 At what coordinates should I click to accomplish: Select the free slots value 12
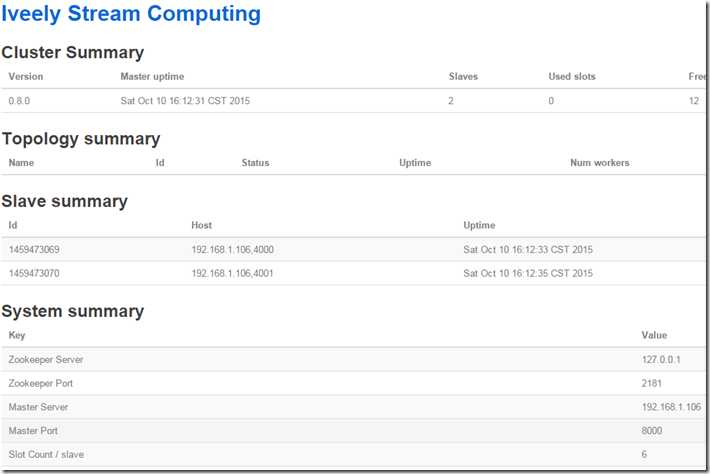(x=694, y=101)
